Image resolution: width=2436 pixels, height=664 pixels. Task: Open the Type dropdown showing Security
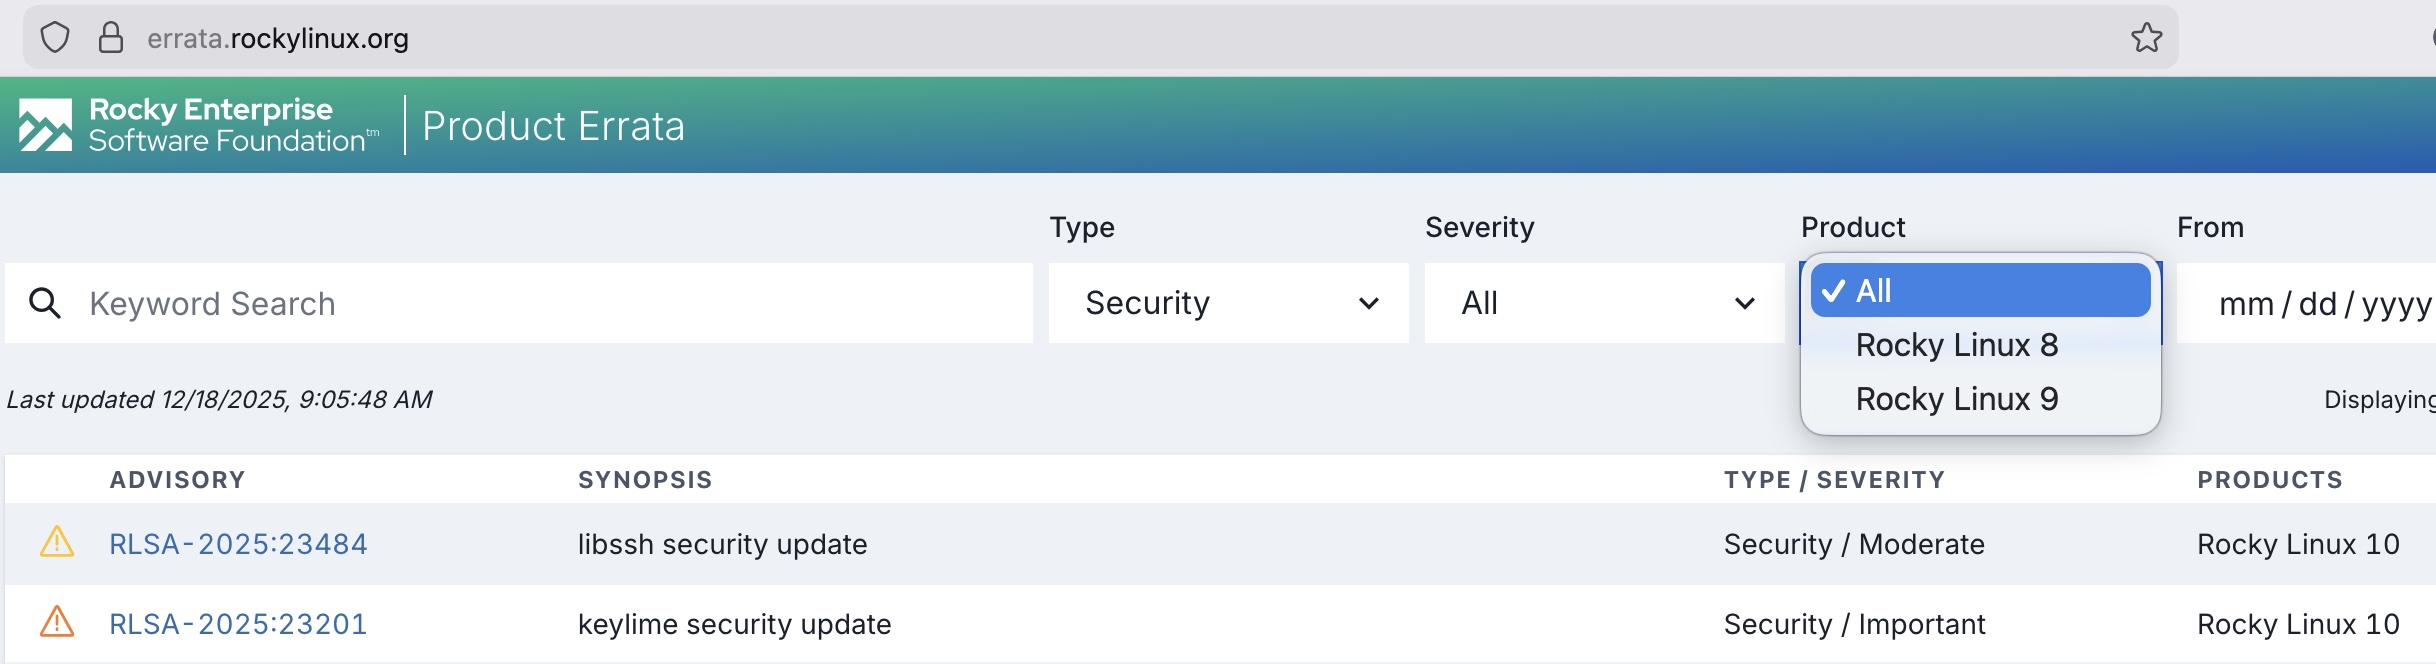click(x=1228, y=303)
